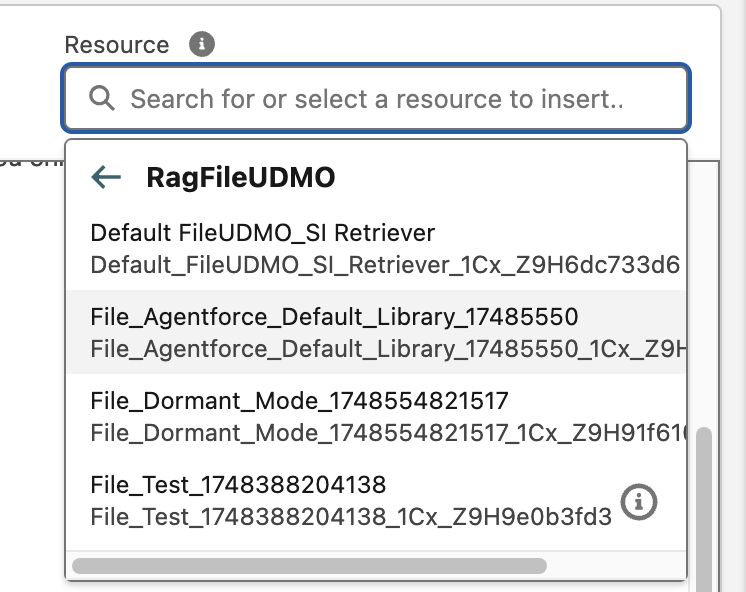This screenshot has width=746, height=592.
Task: Click API name File_Dormant_Mode_1748554821517_1Cx
Action: pos(388,433)
